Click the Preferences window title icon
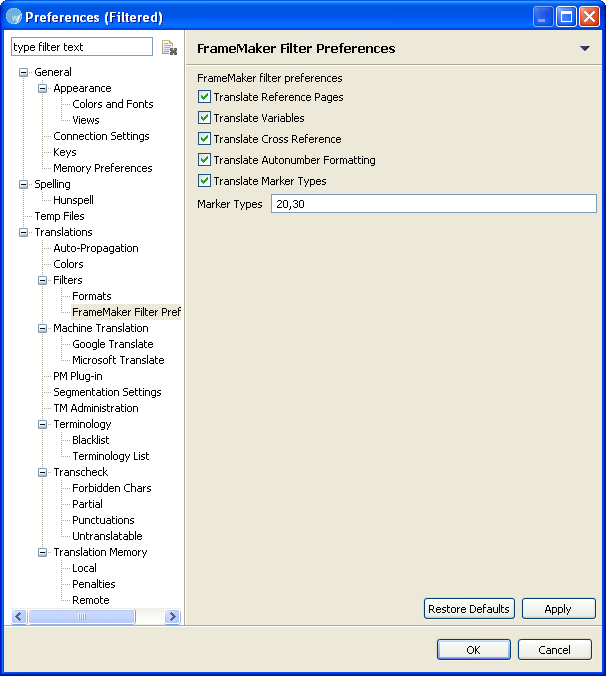Screen dimensions: 606x676 14,17
